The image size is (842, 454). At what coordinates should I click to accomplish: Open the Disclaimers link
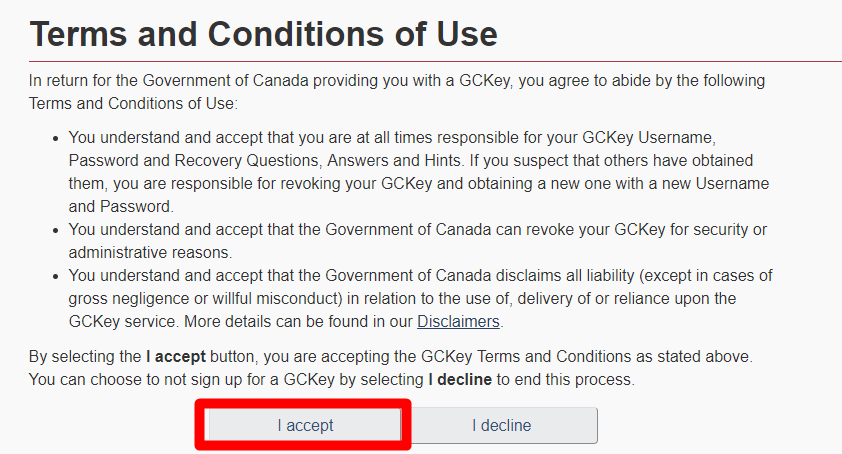pyautogui.click(x=458, y=322)
